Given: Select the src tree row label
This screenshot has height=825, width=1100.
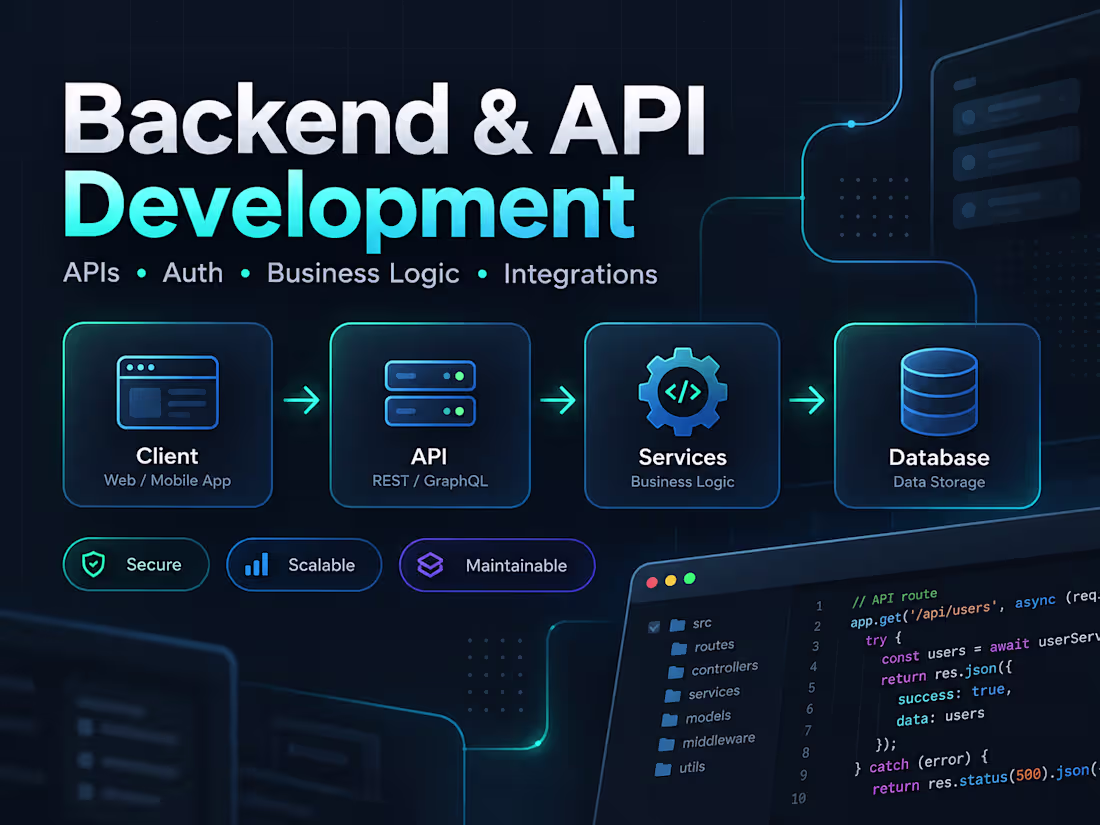Looking at the screenshot, I should pos(702,623).
